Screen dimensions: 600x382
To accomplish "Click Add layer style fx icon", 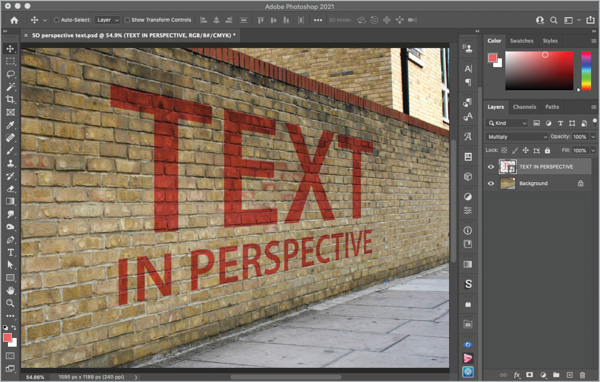I will pos(517,375).
